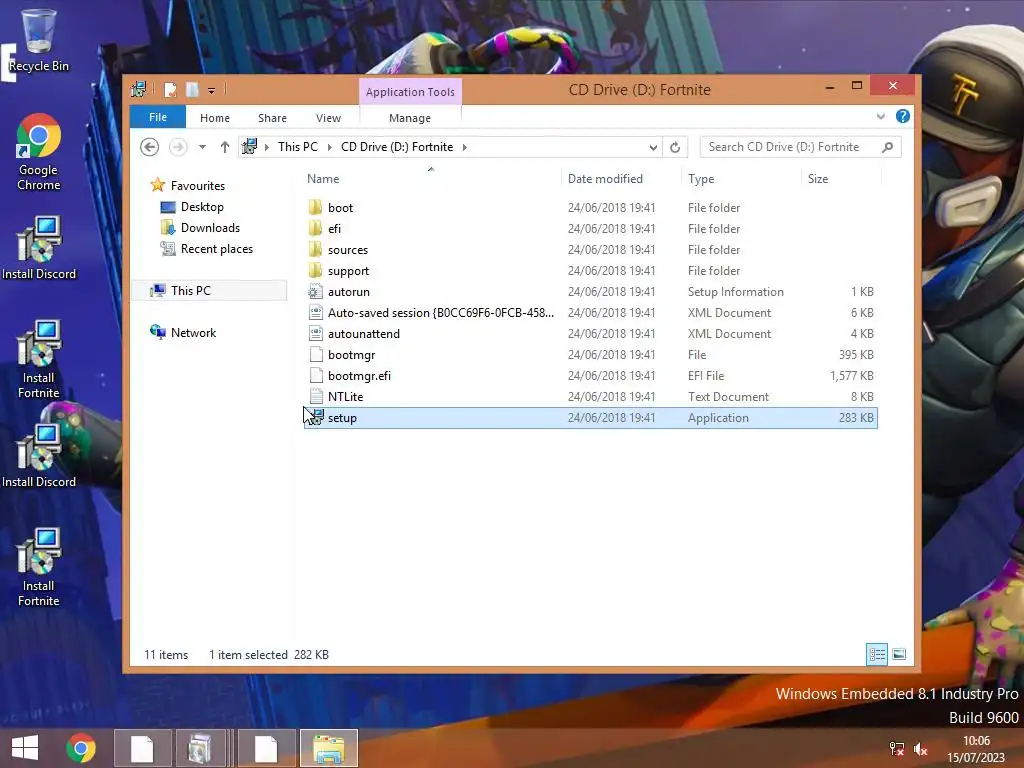The image size is (1024, 768).
Task: Open the Windows Start button
Action: (x=25, y=748)
